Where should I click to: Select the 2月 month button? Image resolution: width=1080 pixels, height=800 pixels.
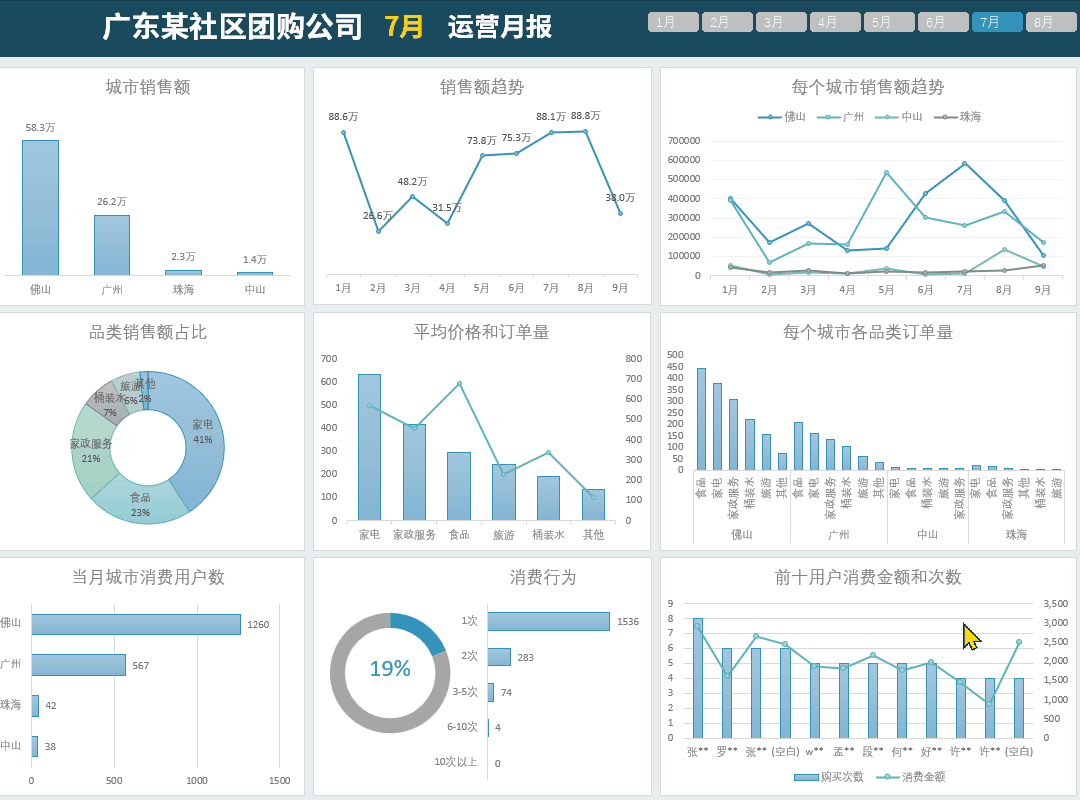(x=727, y=20)
